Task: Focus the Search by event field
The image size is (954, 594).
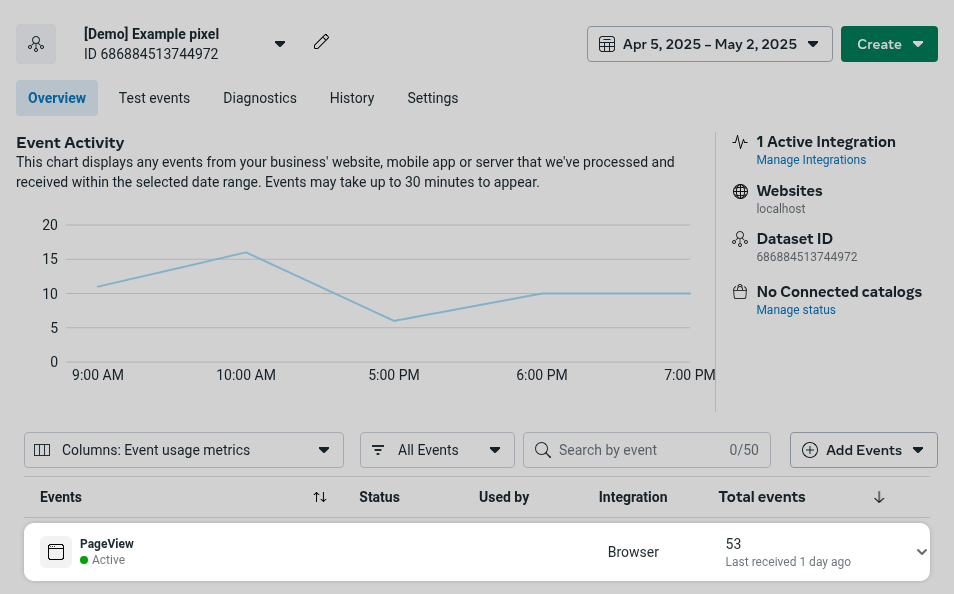Action: coord(647,450)
